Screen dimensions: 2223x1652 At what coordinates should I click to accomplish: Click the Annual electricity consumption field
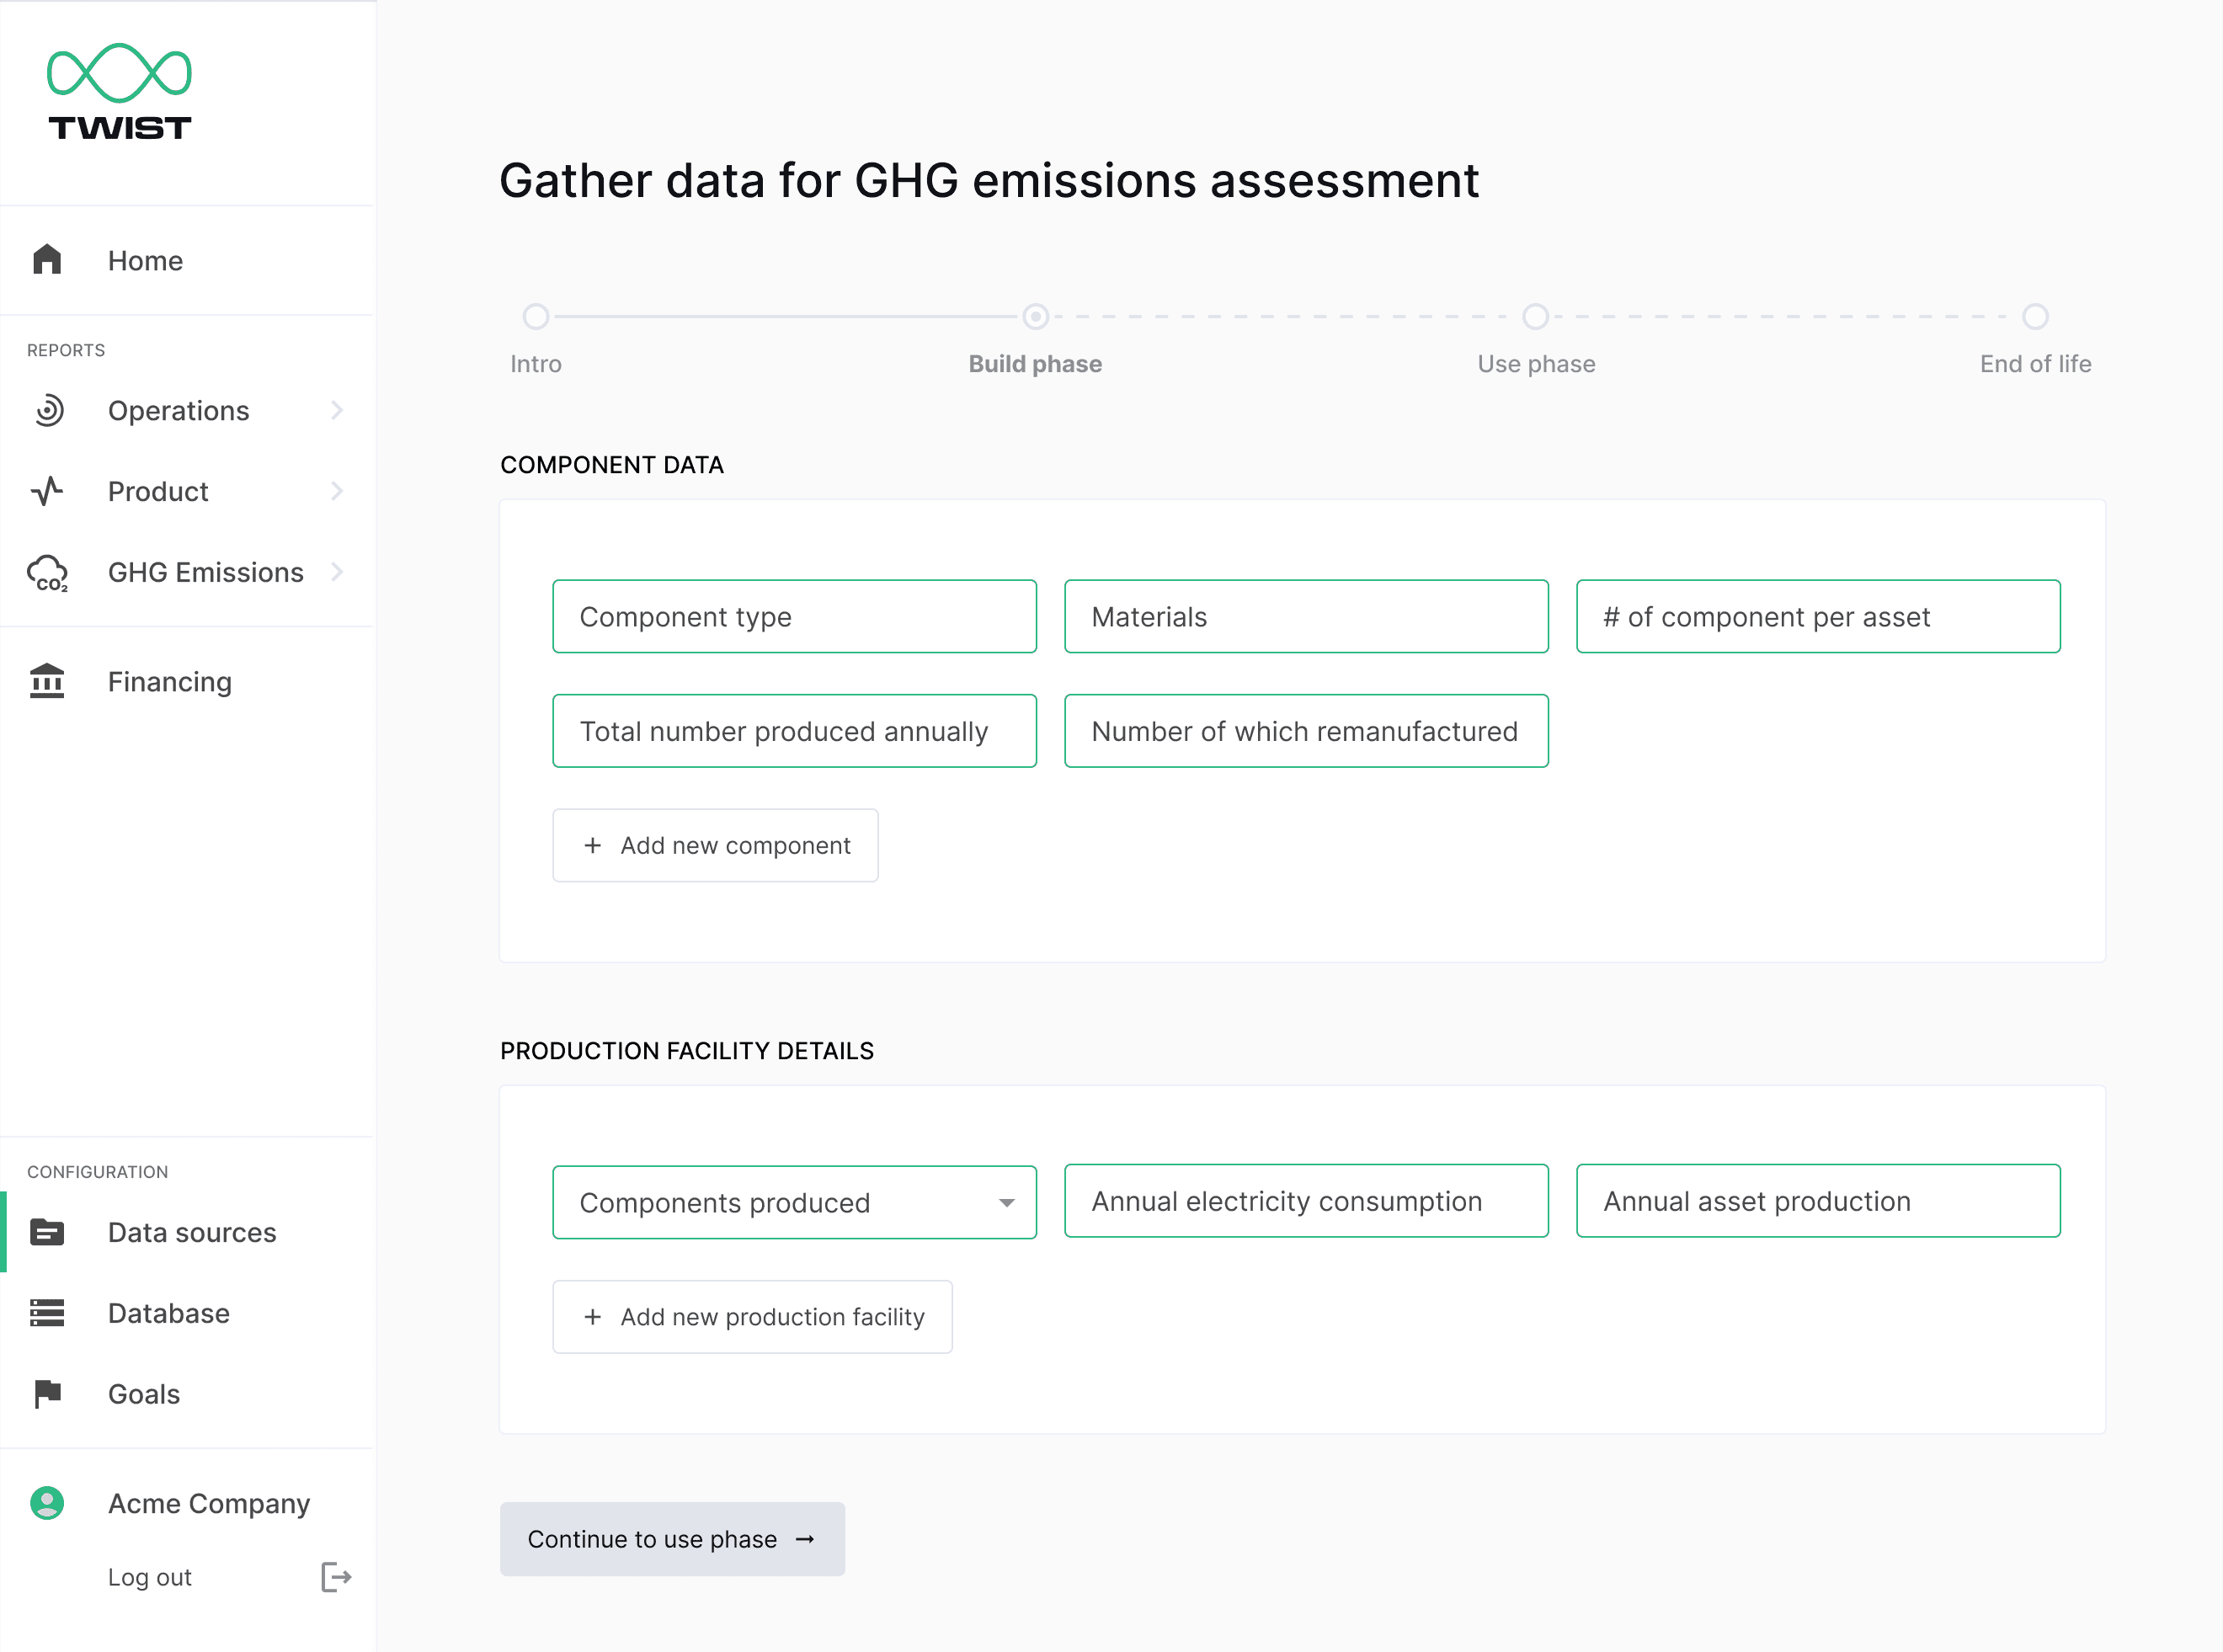(x=1306, y=1201)
